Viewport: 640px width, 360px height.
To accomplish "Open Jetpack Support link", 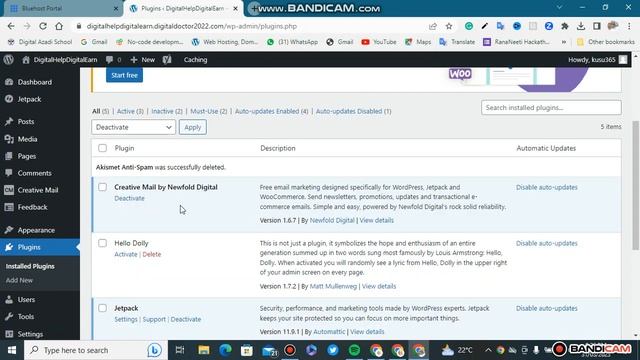I will tap(154, 319).
